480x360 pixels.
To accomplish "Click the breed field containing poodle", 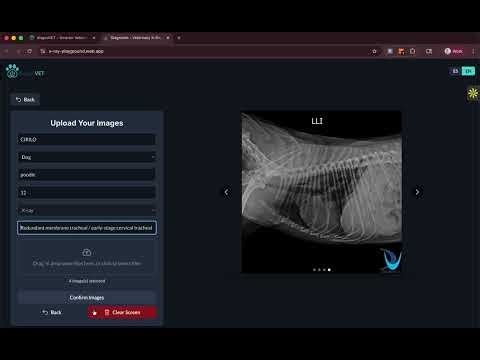I will coord(87,175).
